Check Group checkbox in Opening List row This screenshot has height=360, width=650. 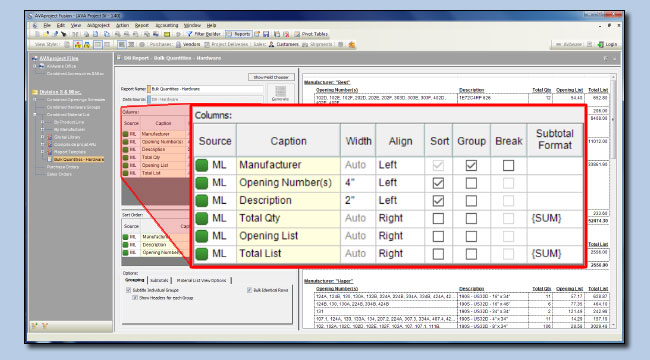[x=471, y=236]
